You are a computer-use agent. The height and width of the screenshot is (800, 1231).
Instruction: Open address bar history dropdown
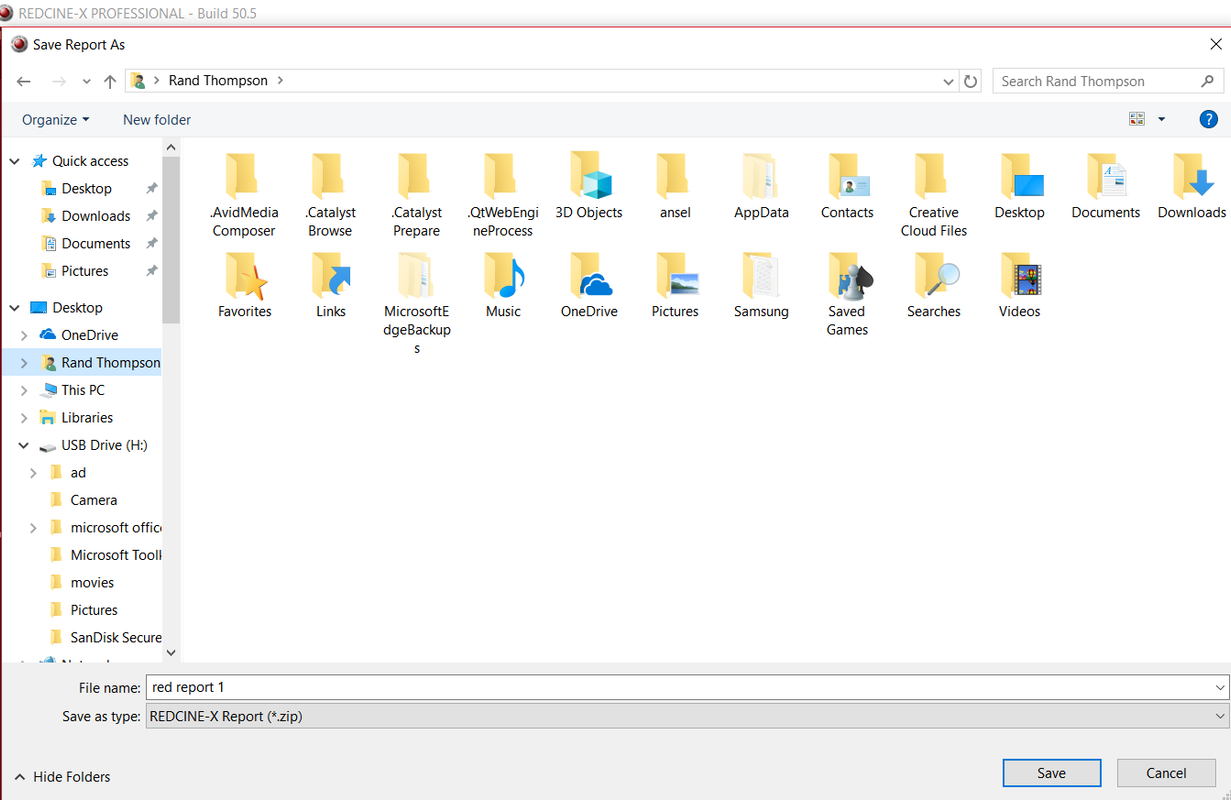[x=949, y=81]
